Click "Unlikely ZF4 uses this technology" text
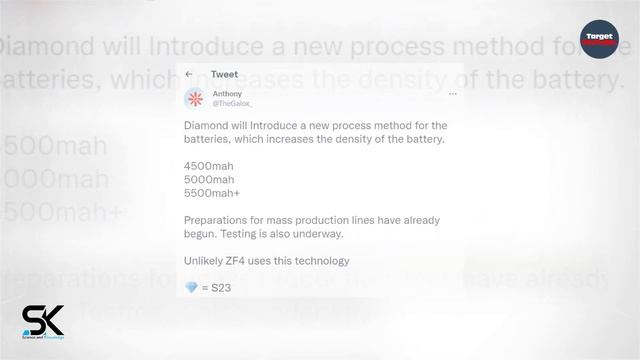 (x=267, y=261)
